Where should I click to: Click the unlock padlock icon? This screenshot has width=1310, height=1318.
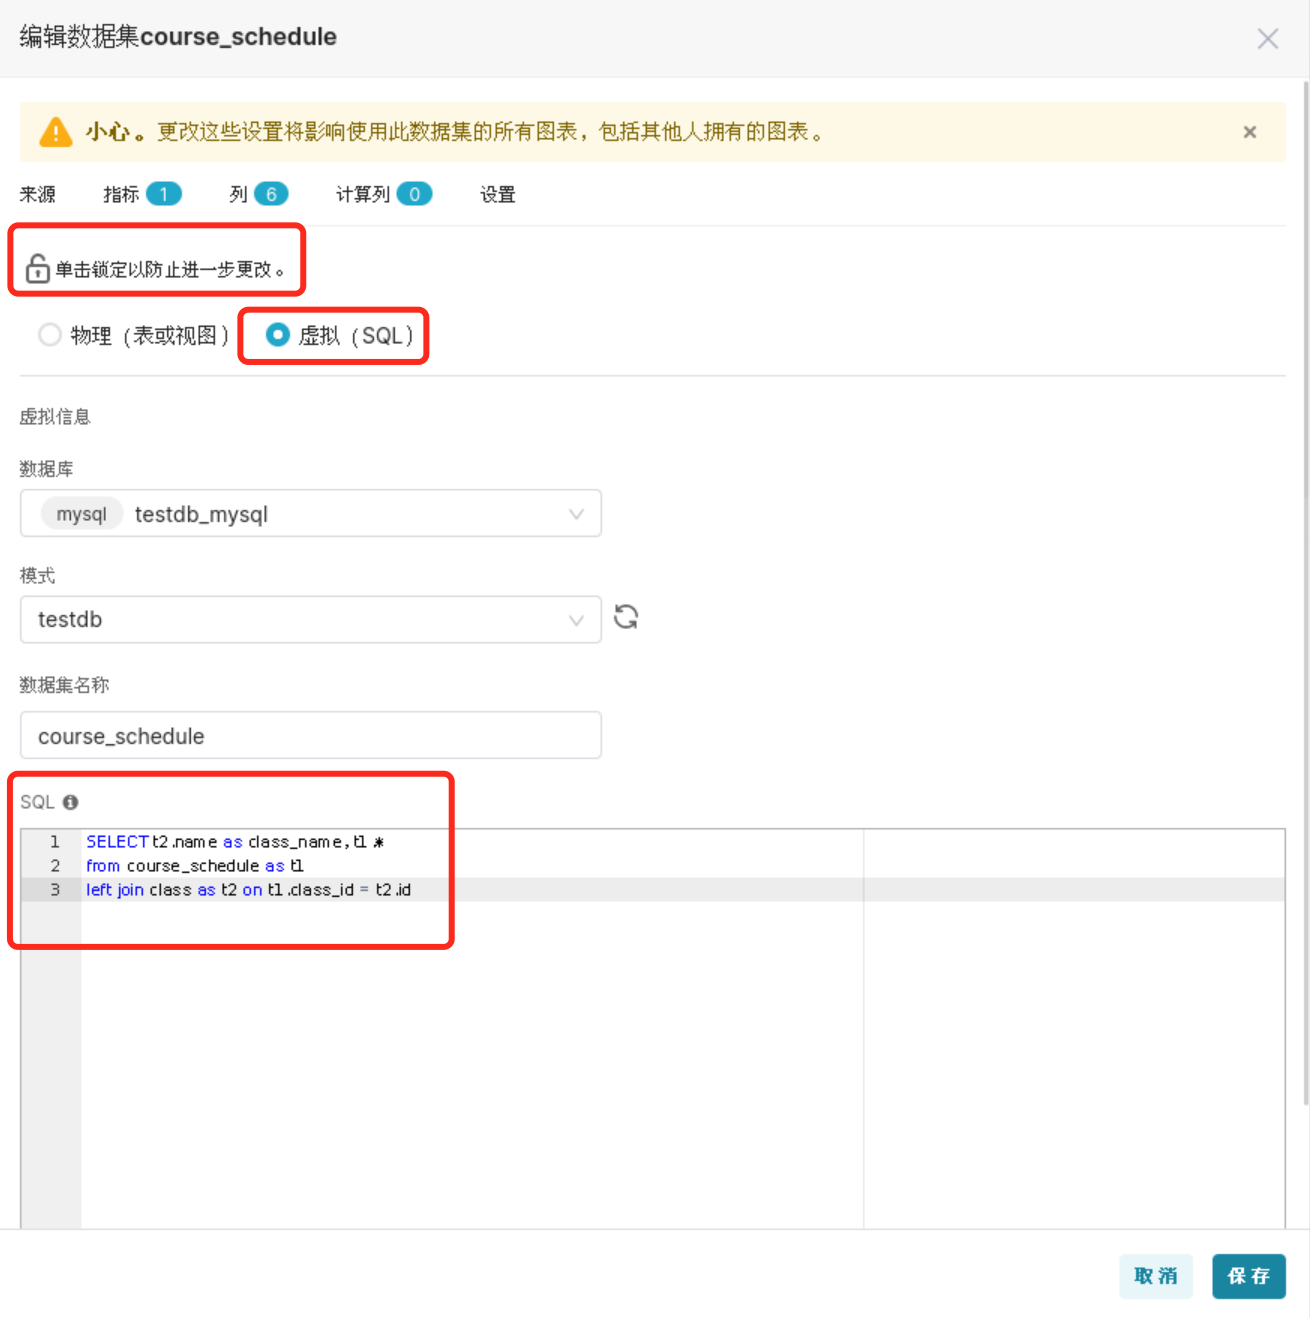click(x=37, y=268)
